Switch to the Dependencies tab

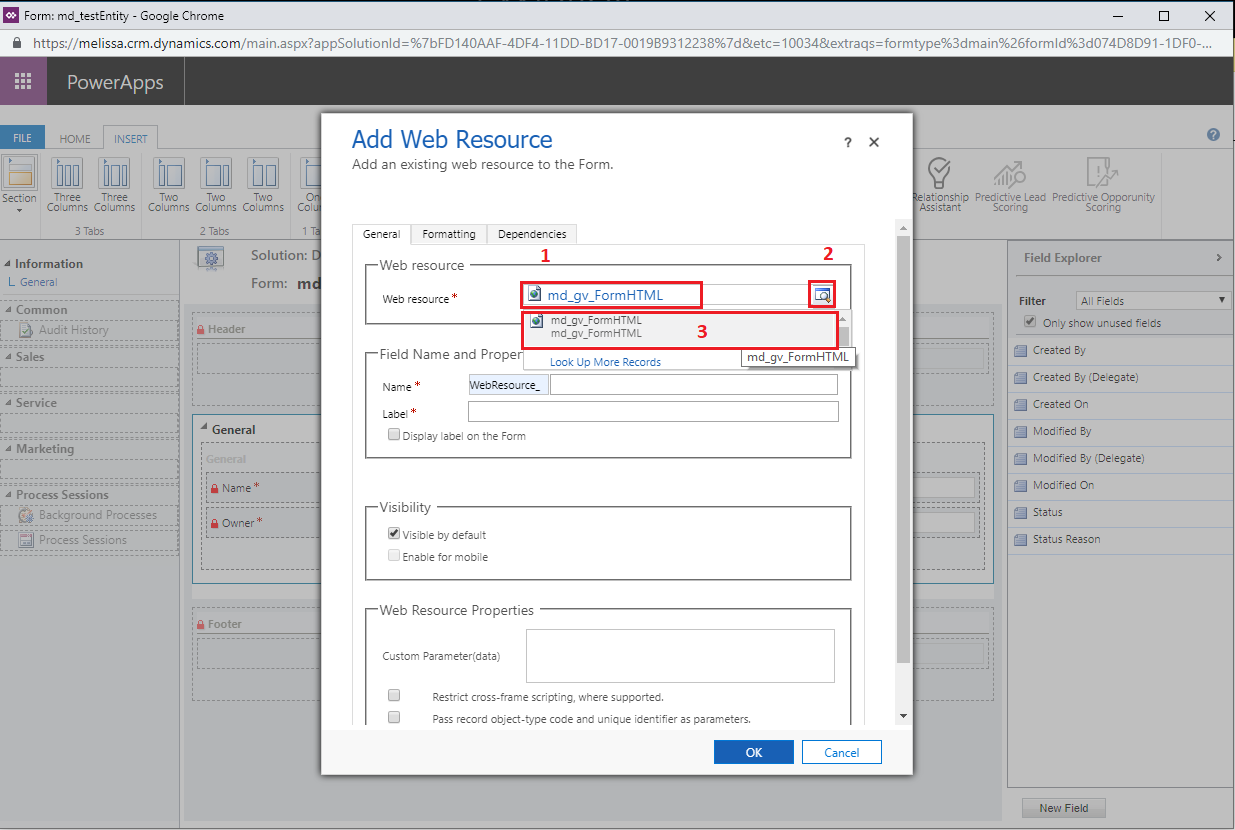[x=532, y=234]
